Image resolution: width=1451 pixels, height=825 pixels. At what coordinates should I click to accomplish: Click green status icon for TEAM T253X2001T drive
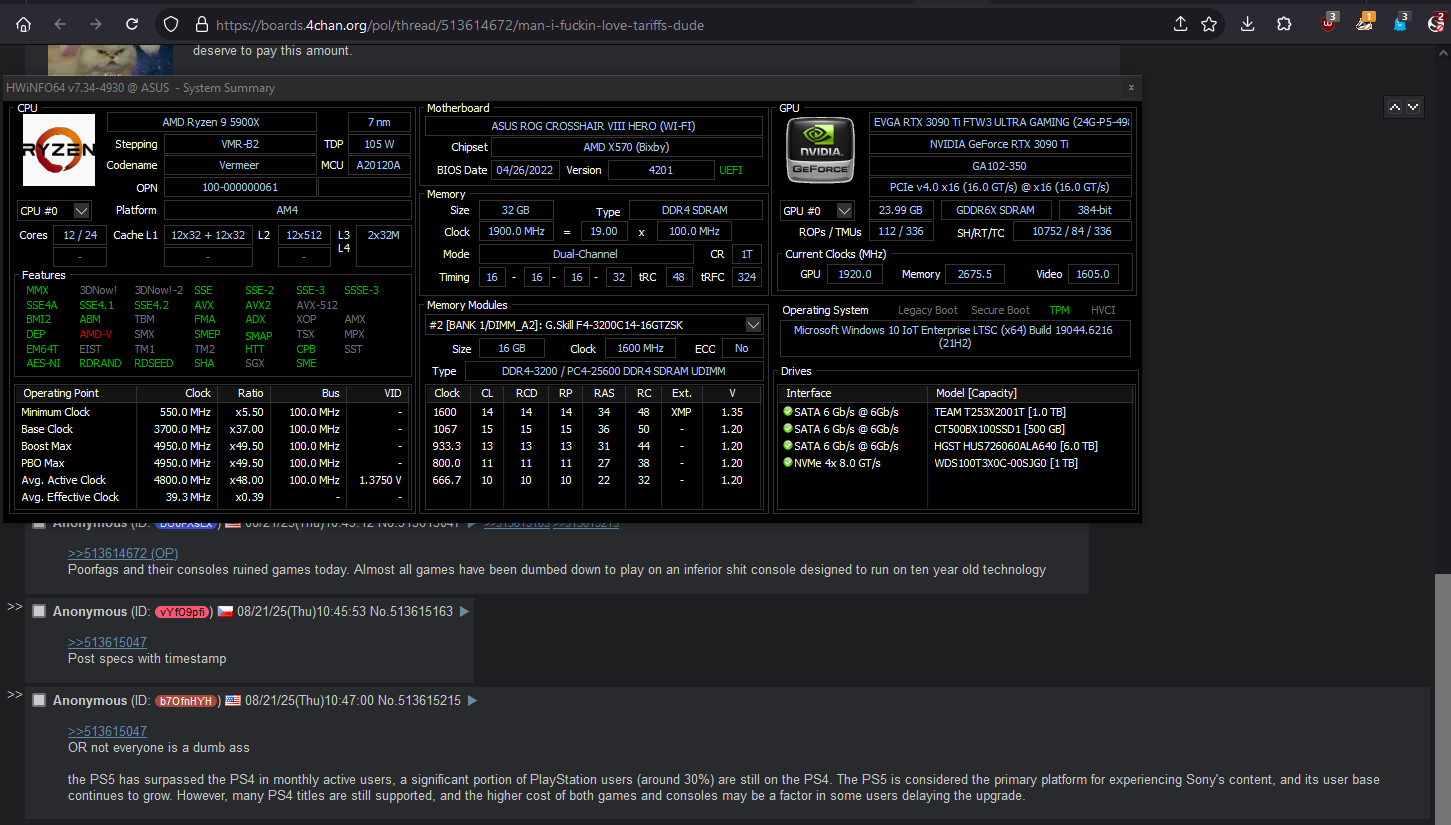788,412
